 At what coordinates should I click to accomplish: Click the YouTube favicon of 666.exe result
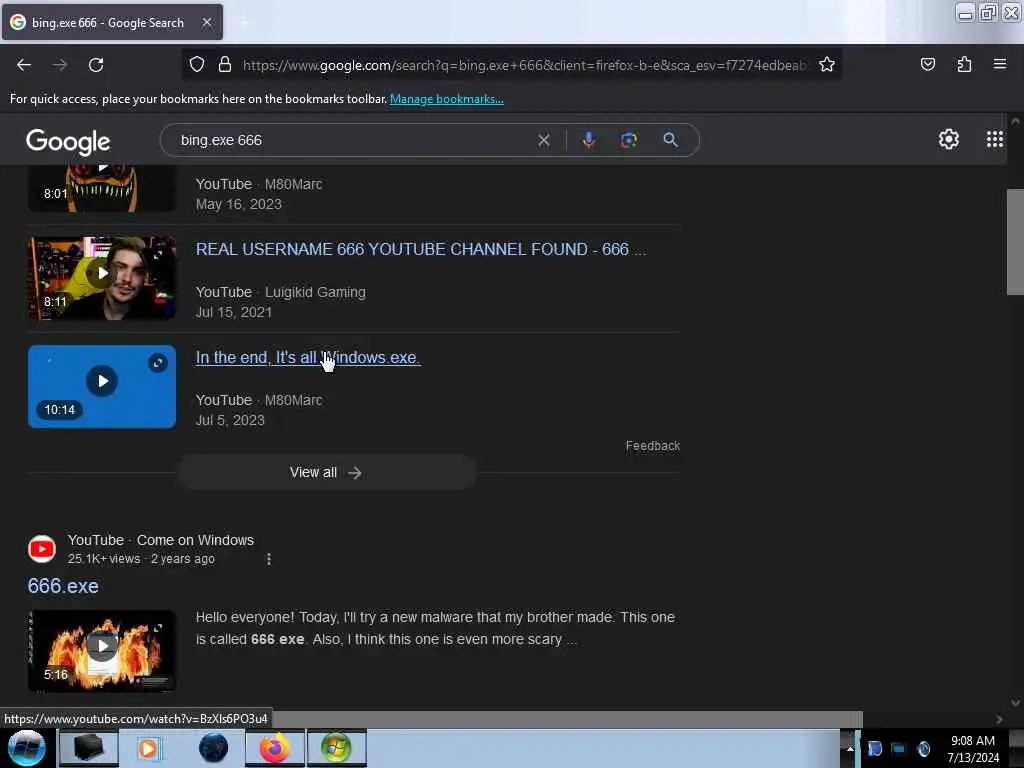point(42,549)
